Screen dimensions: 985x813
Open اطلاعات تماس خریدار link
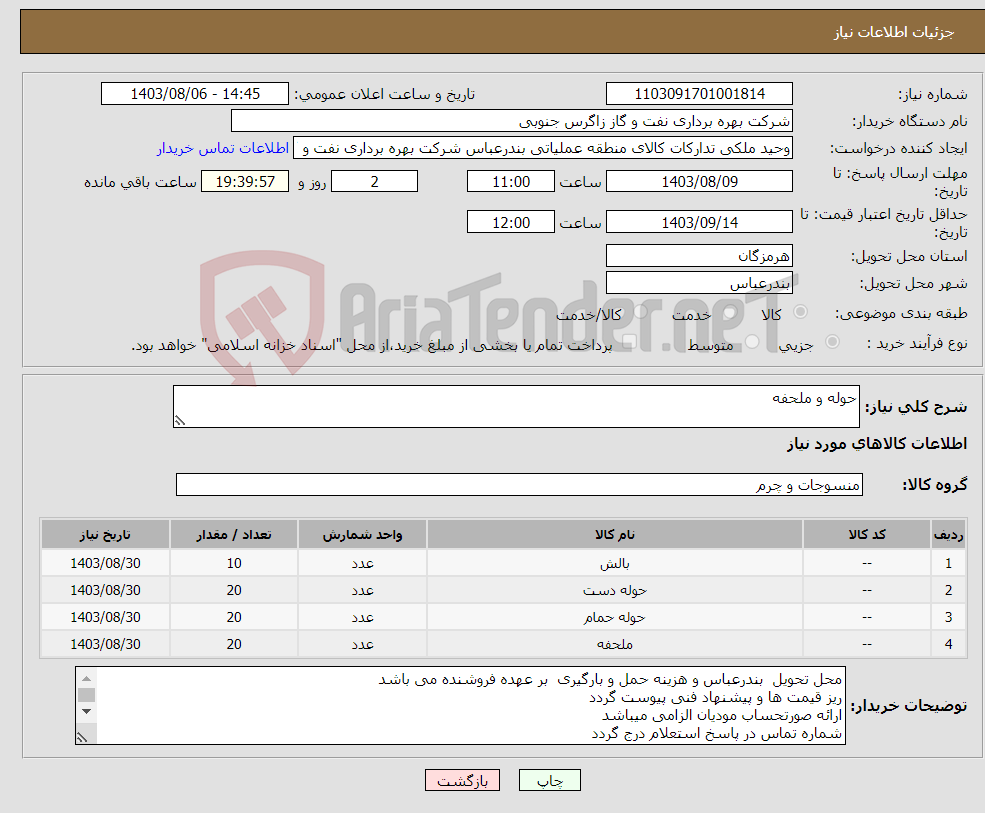point(223,148)
